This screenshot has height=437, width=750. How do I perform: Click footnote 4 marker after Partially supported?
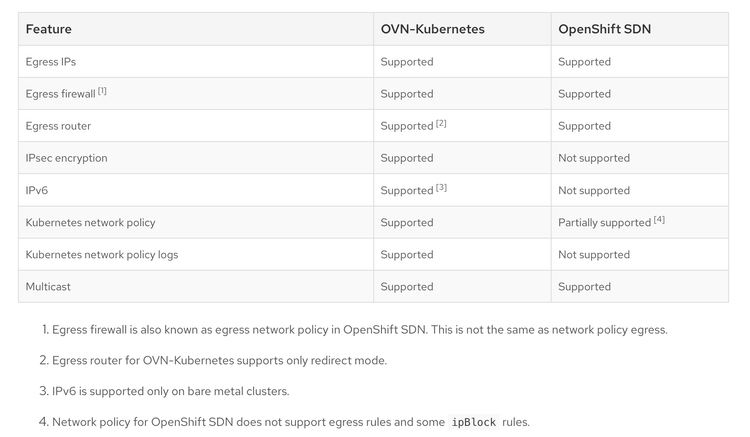(x=659, y=219)
